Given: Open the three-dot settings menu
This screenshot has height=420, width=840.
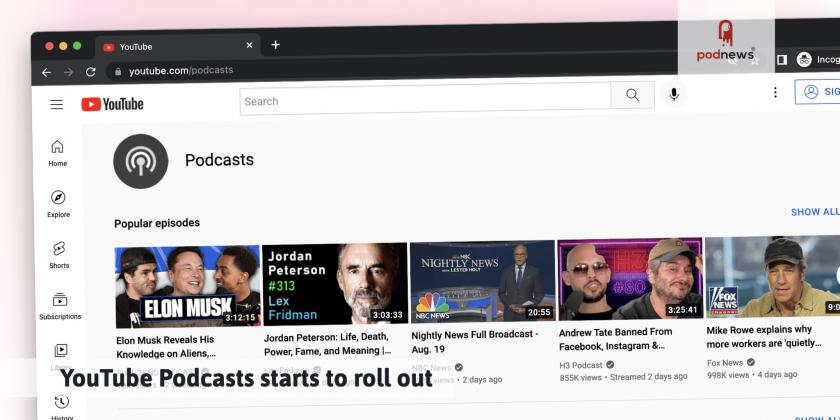Looking at the screenshot, I should pyautogui.click(x=775, y=93).
